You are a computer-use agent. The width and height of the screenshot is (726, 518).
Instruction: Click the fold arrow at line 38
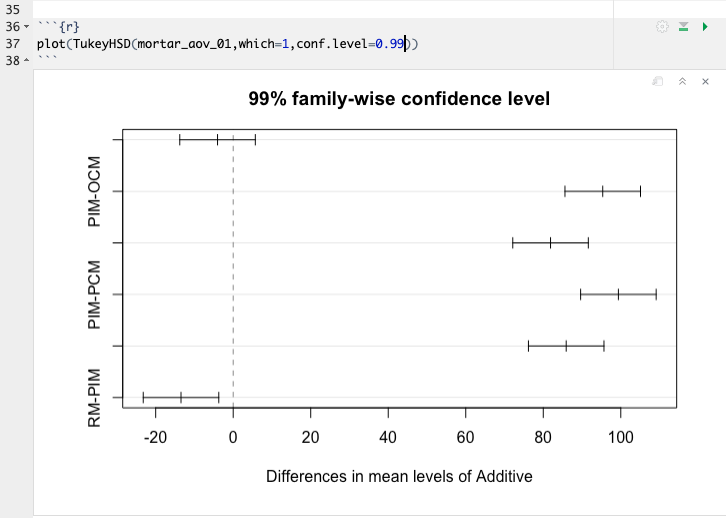click(x=27, y=61)
